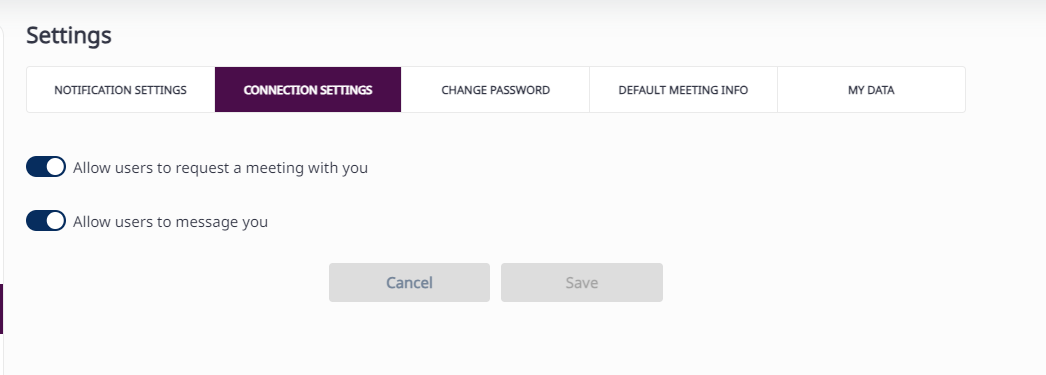Image resolution: width=1046 pixels, height=375 pixels.
Task: Click the Cancel button
Action: click(410, 282)
